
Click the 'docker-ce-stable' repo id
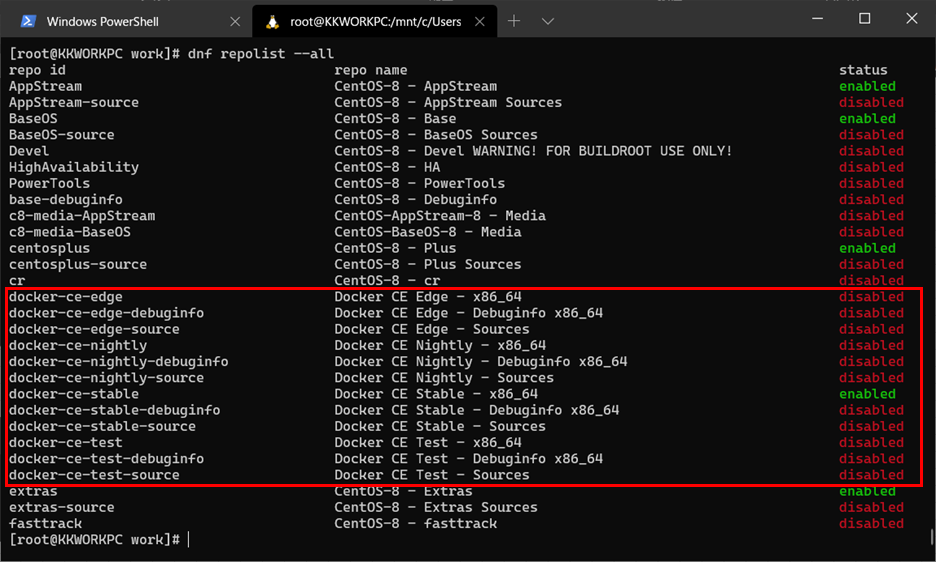pos(73,394)
